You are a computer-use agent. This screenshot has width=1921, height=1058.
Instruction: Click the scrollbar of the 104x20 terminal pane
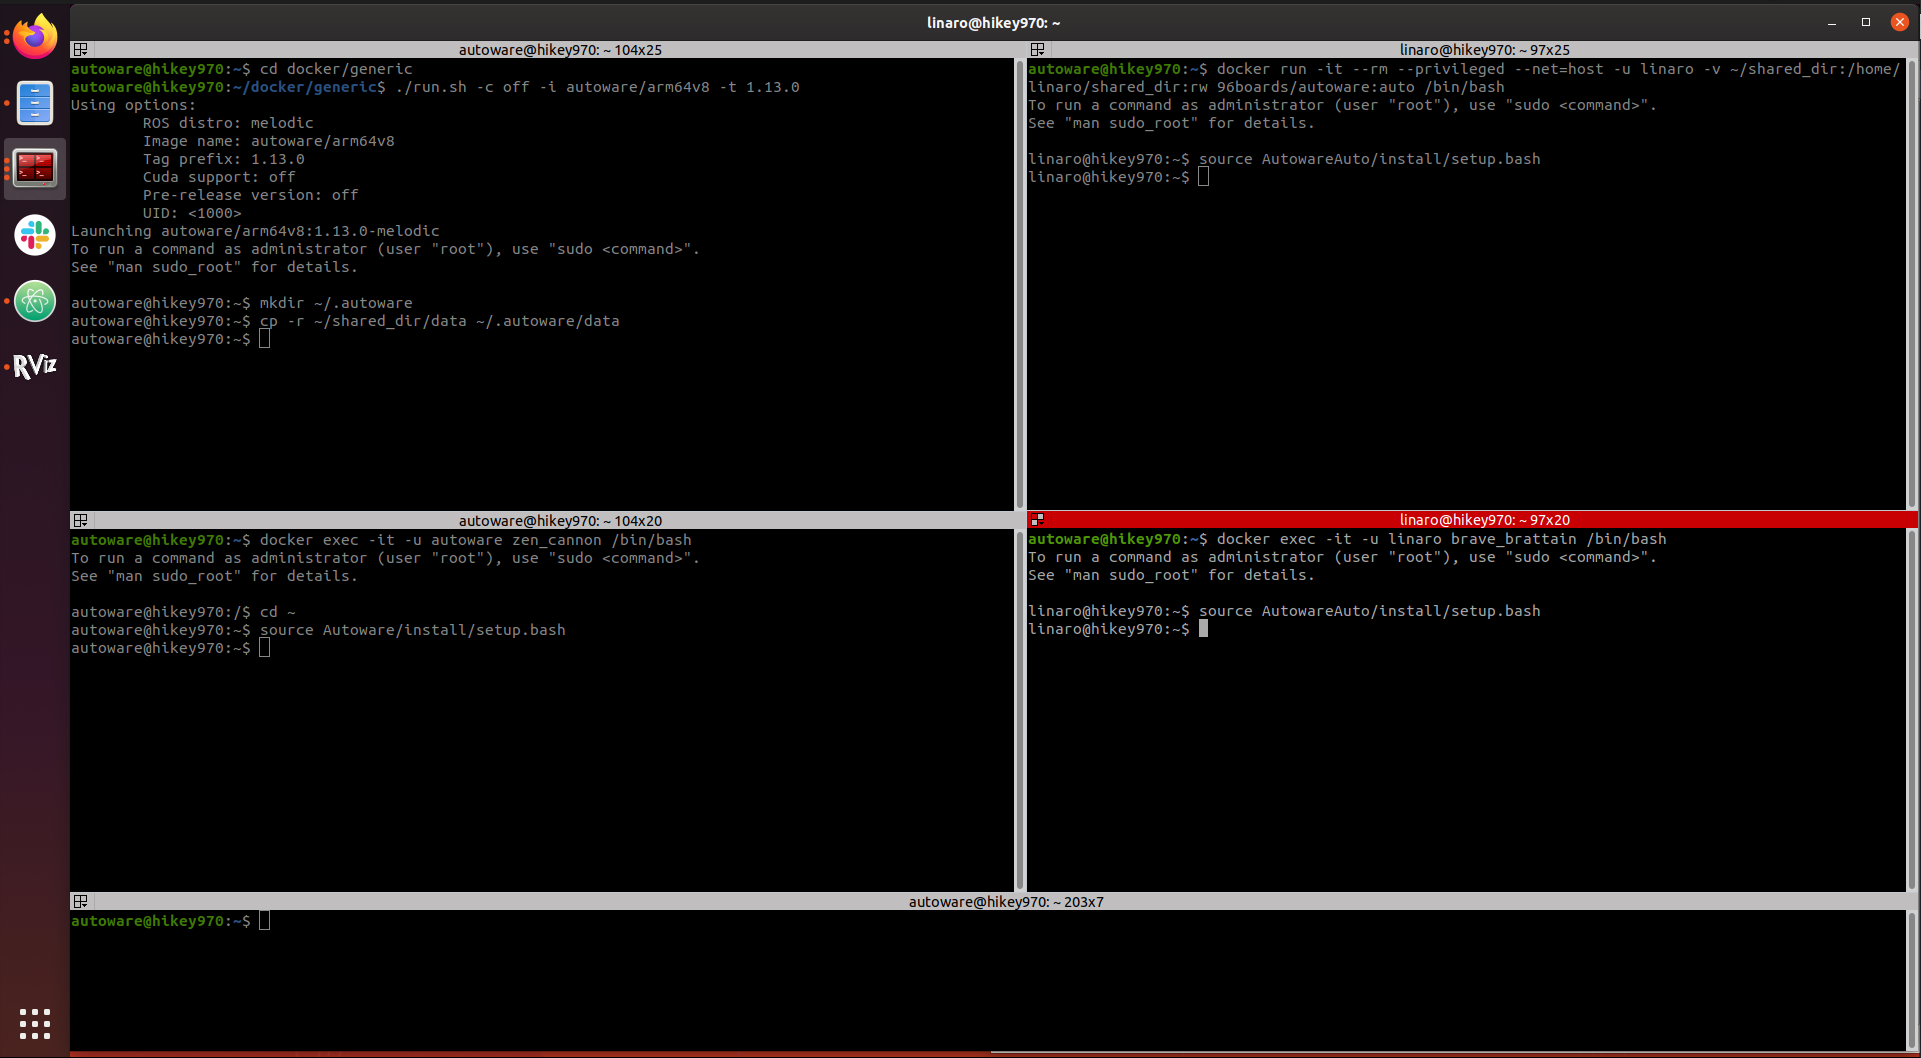click(1019, 710)
